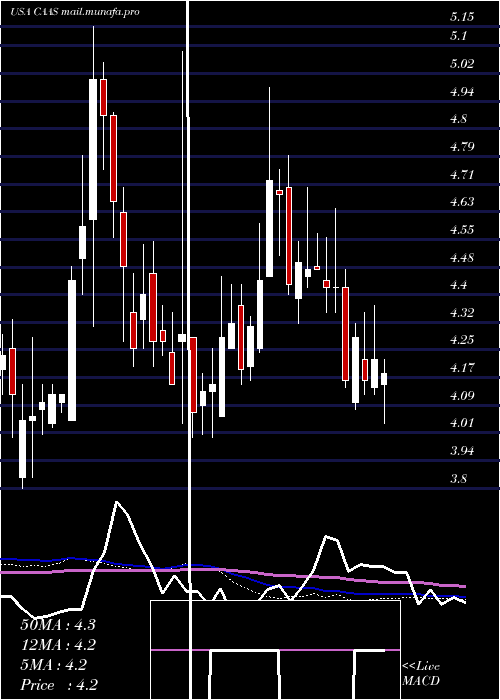This screenshot has width=500, height=700.
Task: Click the 'Price : 4.2' indicator text
Action: pyautogui.click(x=59, y=685)
